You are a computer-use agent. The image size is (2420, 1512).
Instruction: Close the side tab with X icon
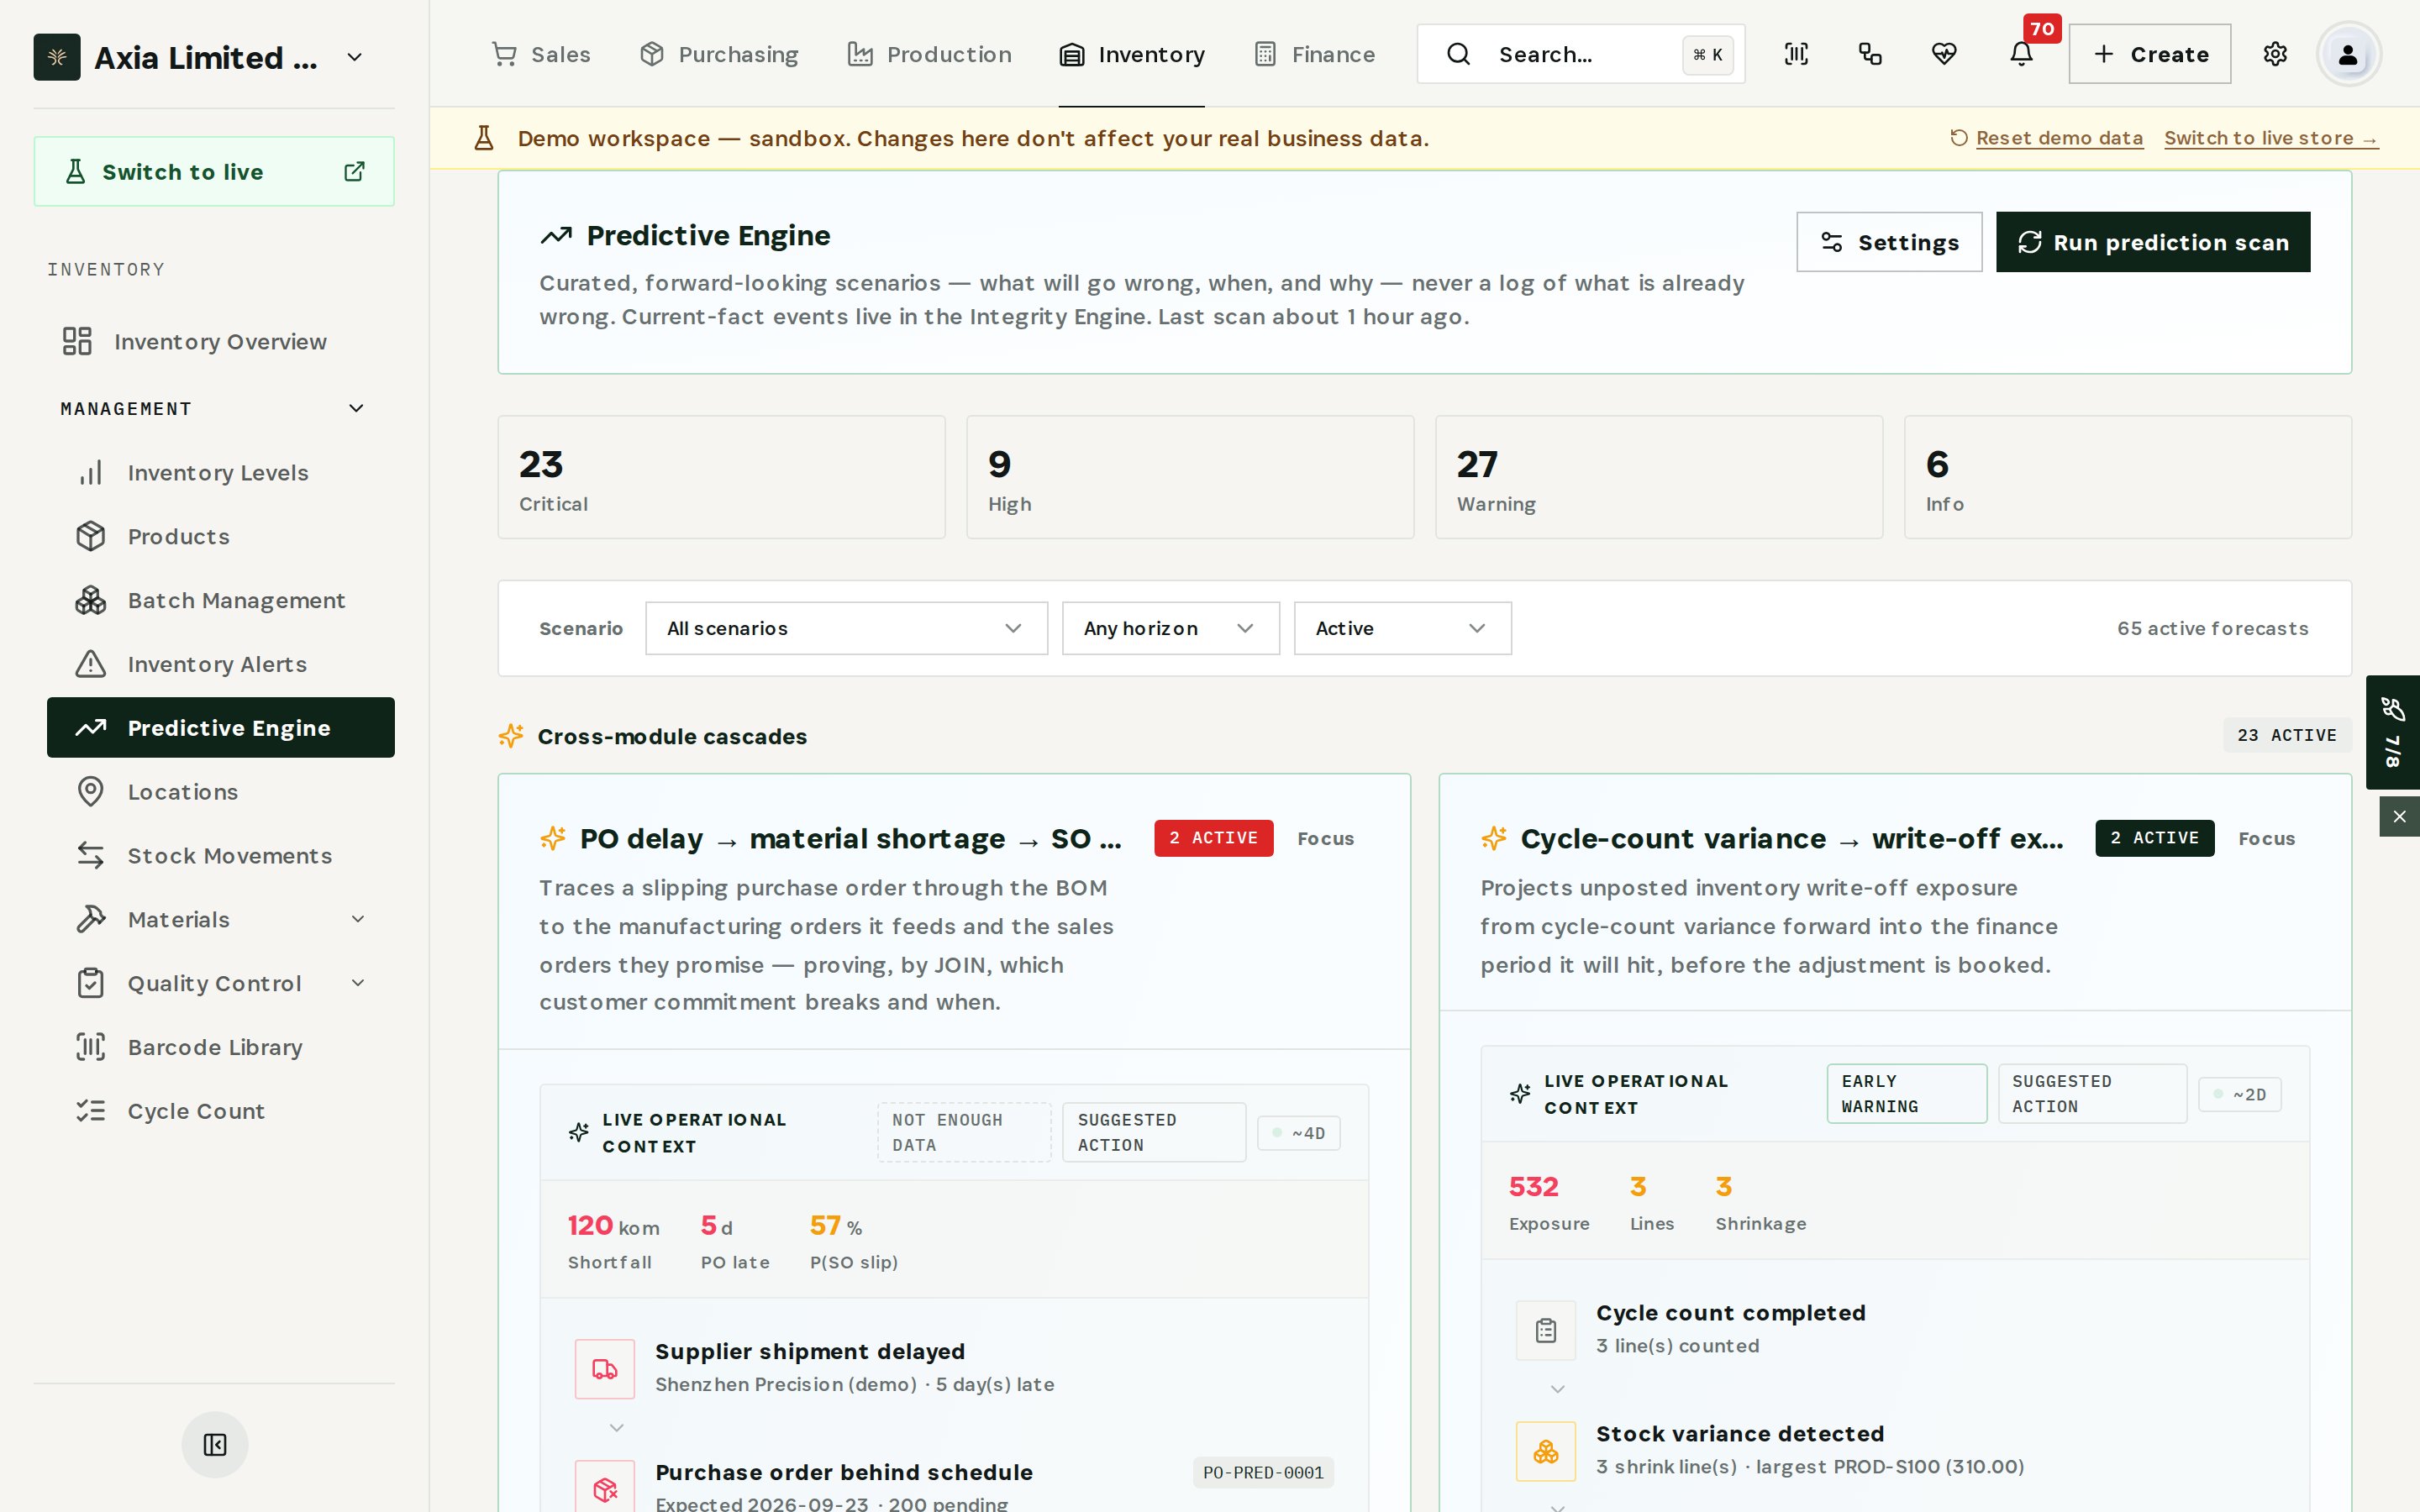[2399, 817]
